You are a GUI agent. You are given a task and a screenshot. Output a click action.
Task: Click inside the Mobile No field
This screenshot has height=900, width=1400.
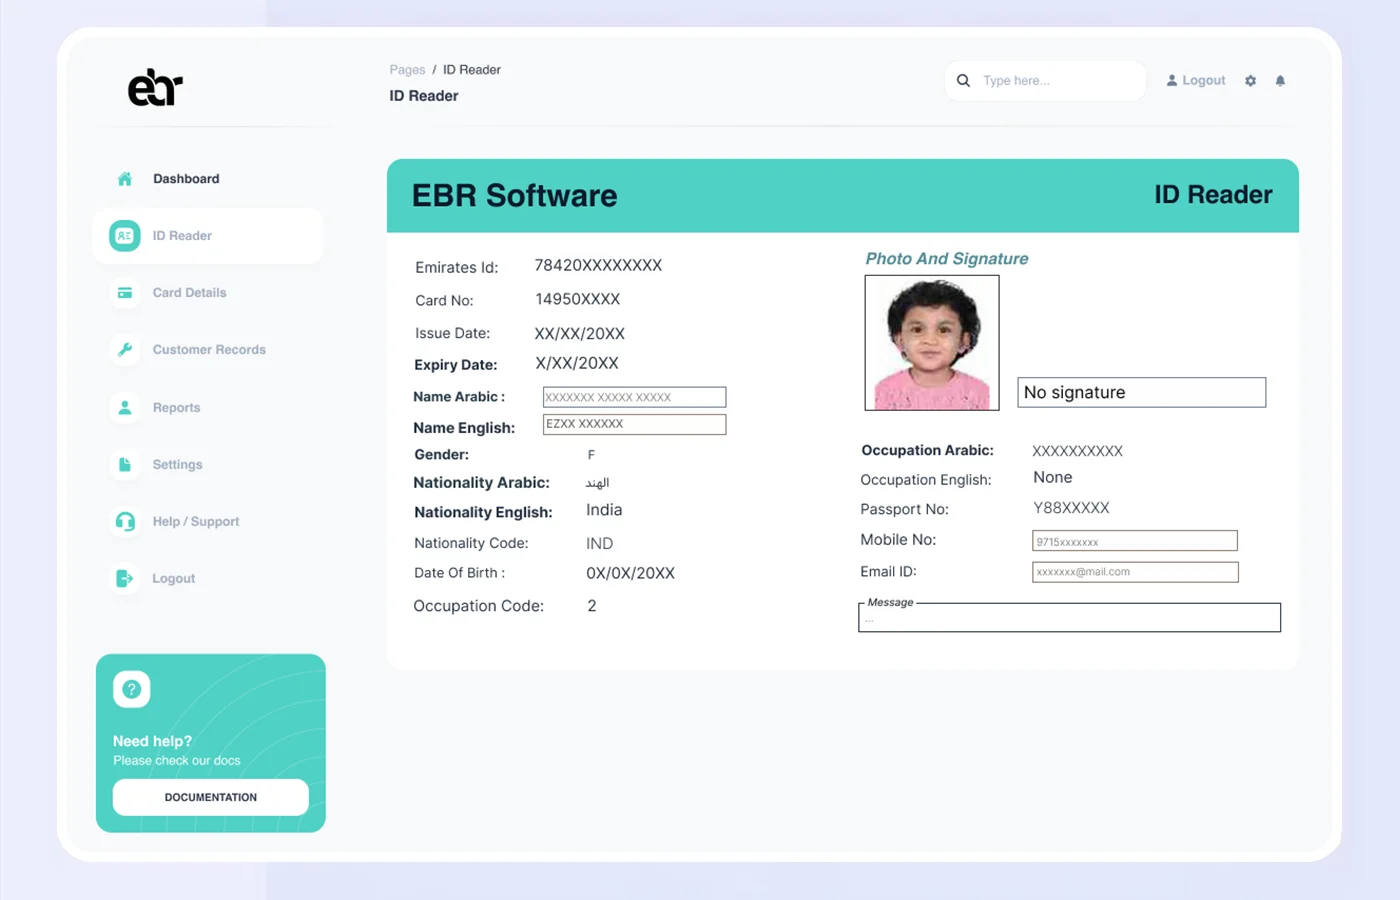tap(1134, 540)
